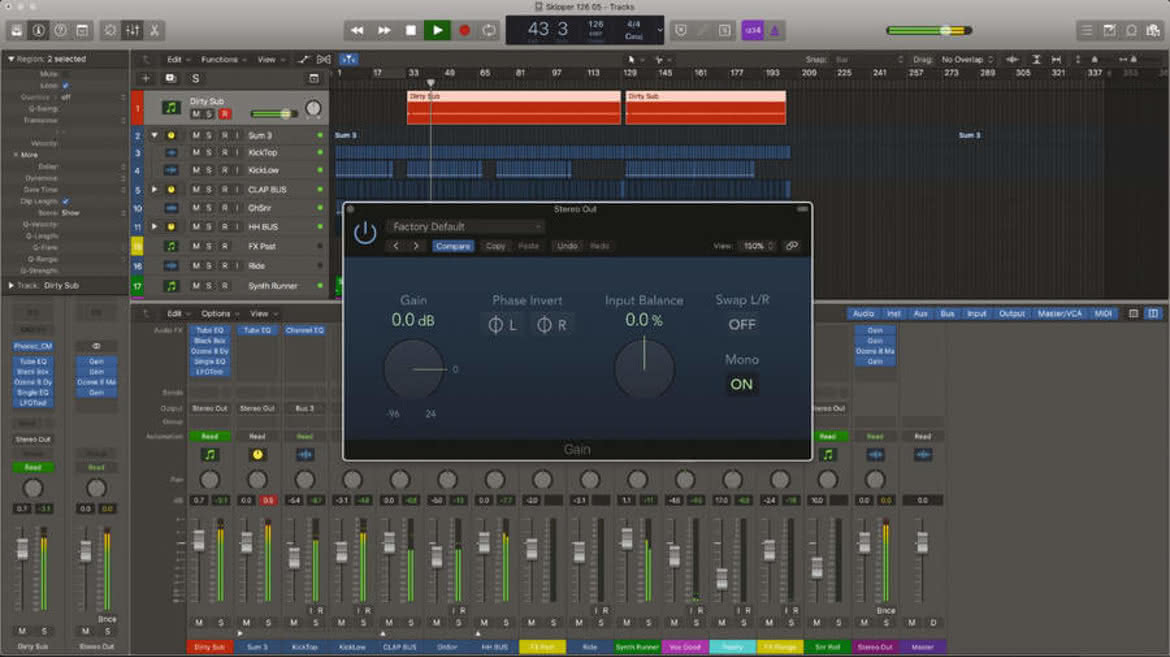Viewport: 1170px width, 657px height.
Task: Click the Rewind transport button
Action: click(357, 31)
